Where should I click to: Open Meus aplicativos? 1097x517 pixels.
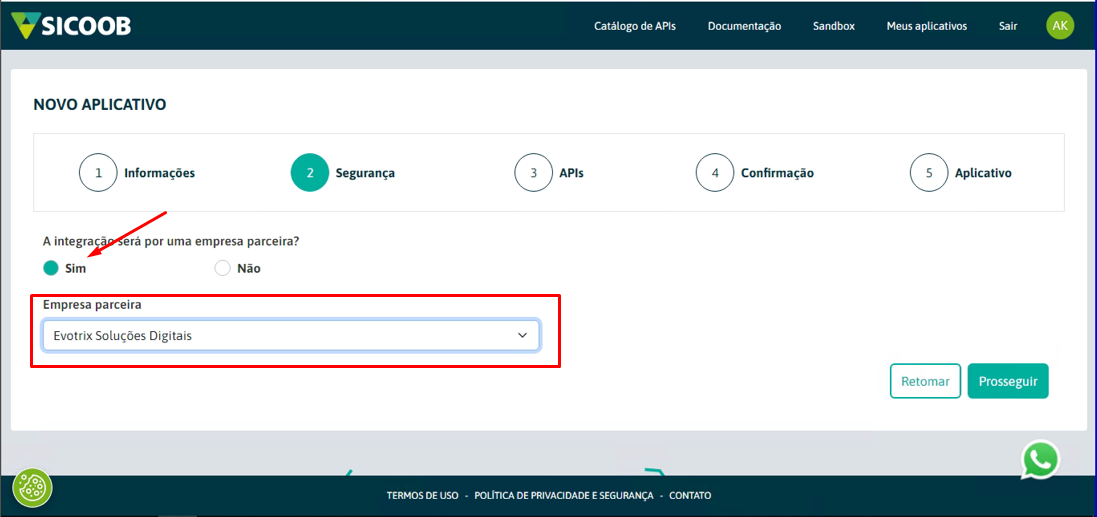(926, 26)
